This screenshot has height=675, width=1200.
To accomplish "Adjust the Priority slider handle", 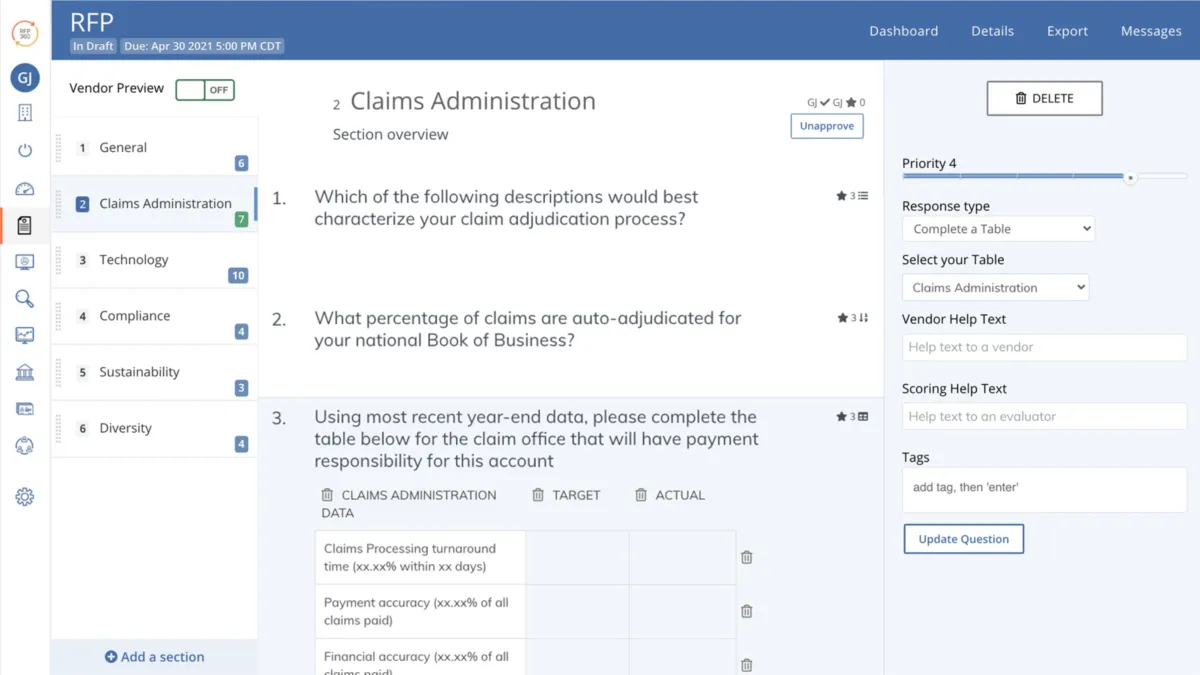I will tap(1130, 178).
